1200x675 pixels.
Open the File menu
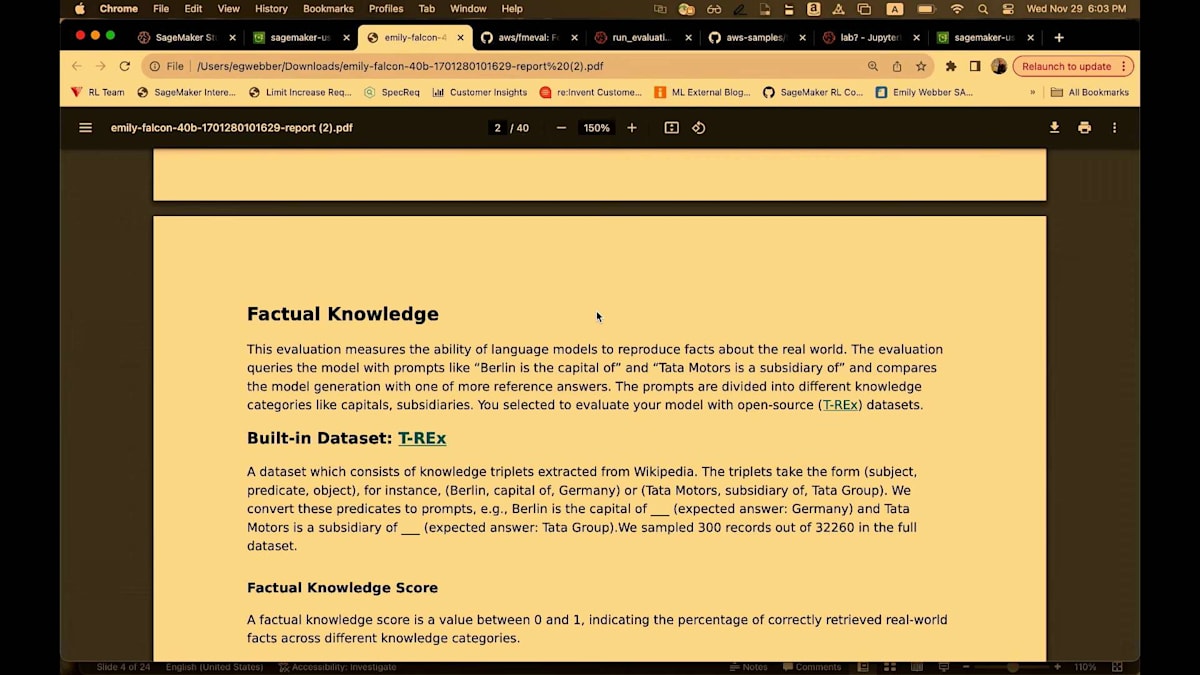[x=161, y=9]
